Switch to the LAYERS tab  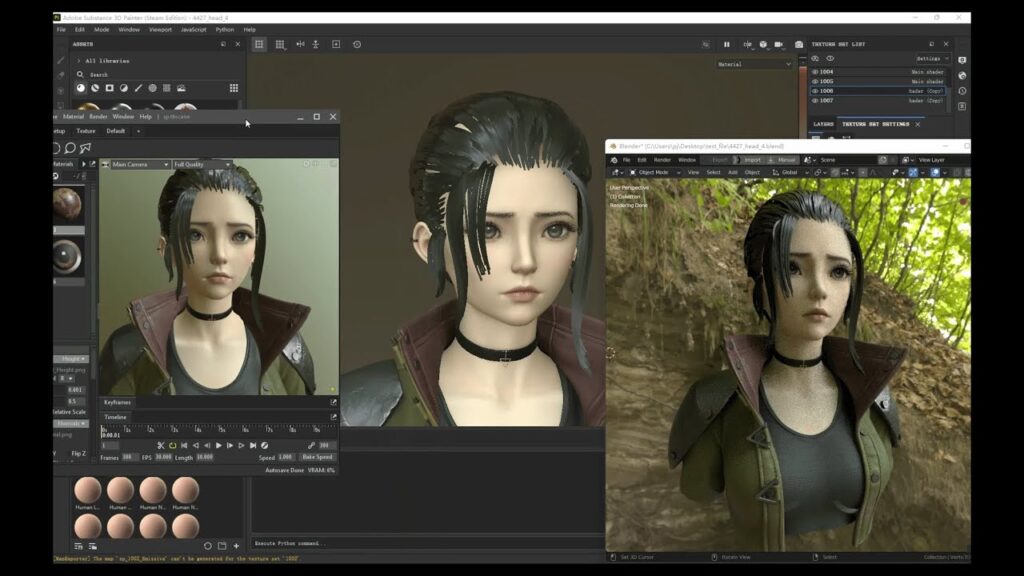click(x=823, y=124)
